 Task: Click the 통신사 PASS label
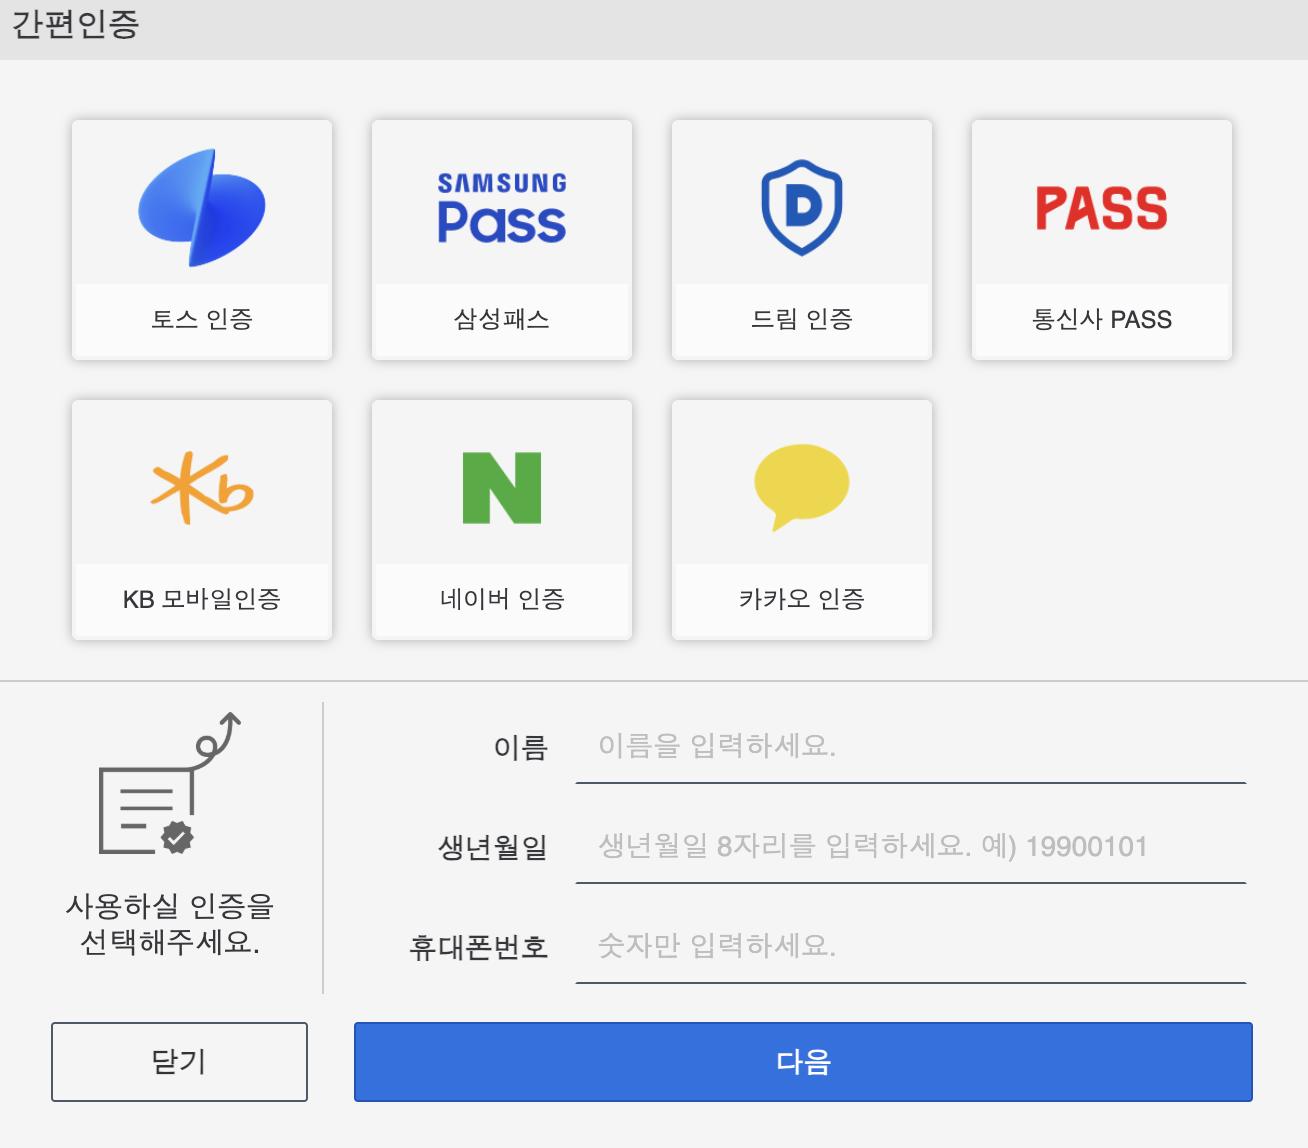pos(1102,319)
